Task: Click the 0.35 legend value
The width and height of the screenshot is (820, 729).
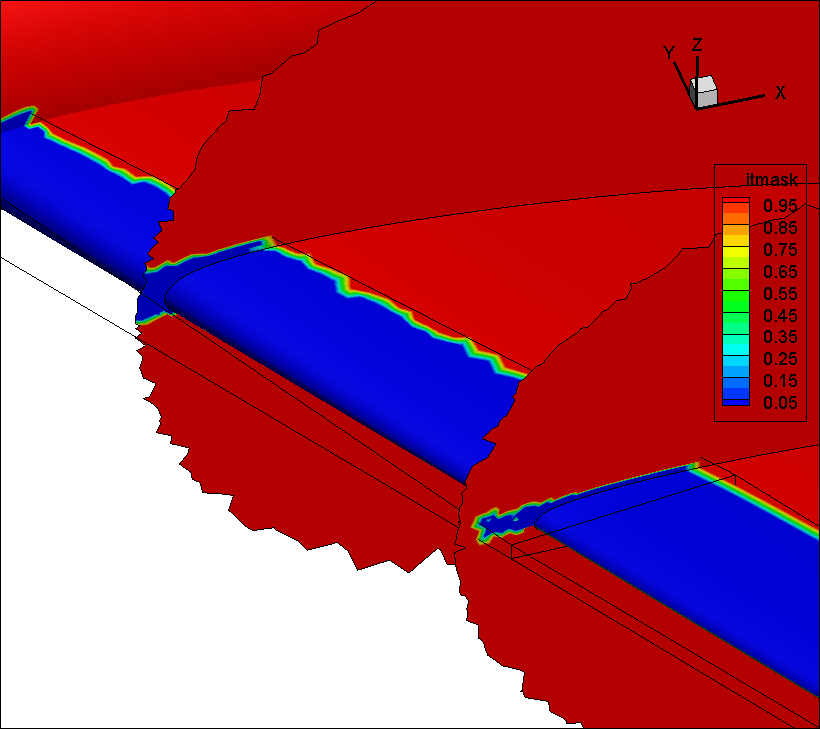Action: [x=780, y=337]
